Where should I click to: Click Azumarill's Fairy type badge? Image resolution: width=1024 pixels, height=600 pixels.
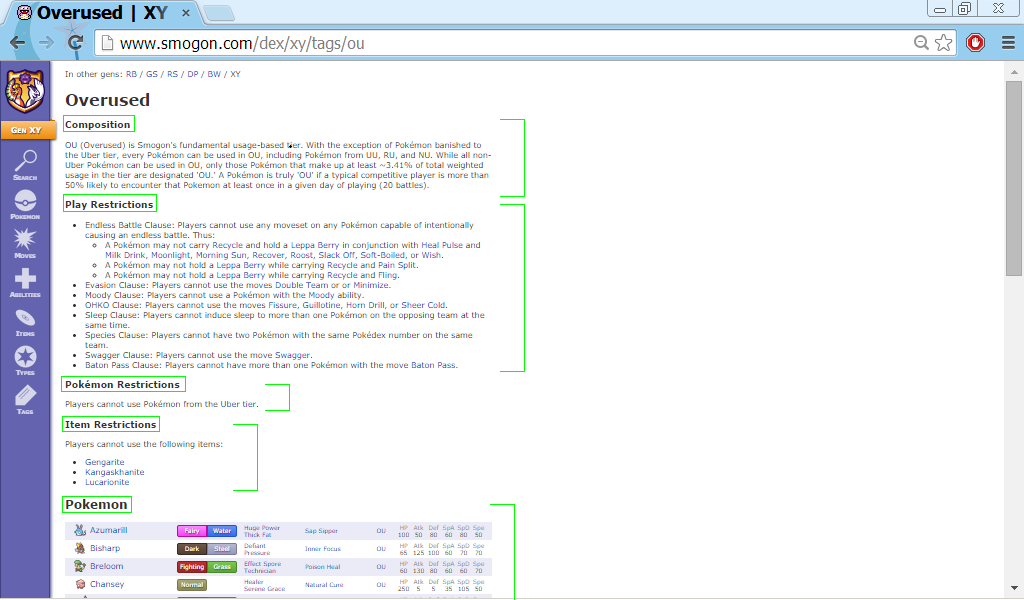[x=192, y=531]
